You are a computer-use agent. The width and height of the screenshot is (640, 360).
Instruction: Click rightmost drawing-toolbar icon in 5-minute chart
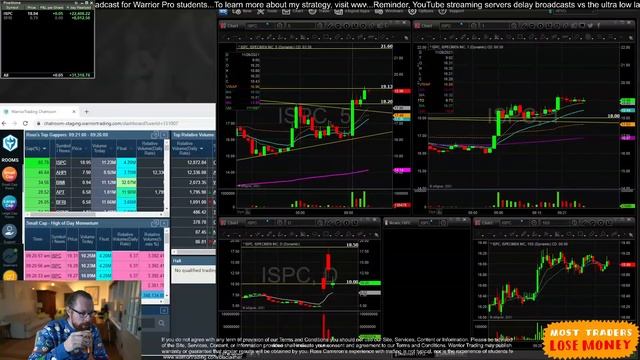[406, 38]
